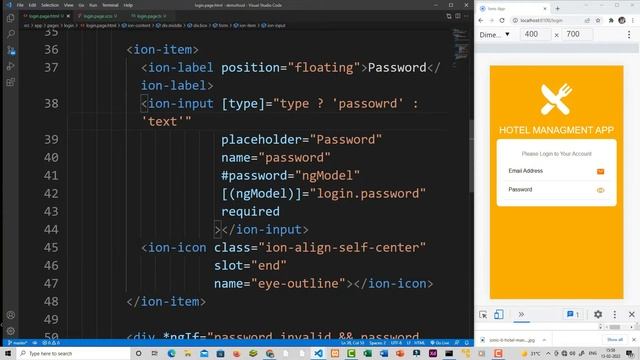Open the Edit menu in VS Code
The image size is (640, 360).
pyautogui.click(x=32, y=5)
